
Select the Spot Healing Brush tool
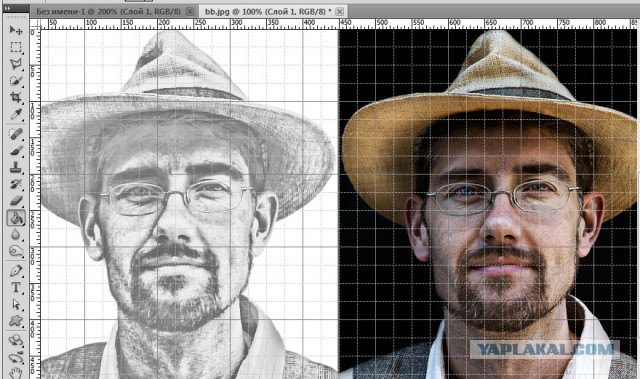pos(16,134)
